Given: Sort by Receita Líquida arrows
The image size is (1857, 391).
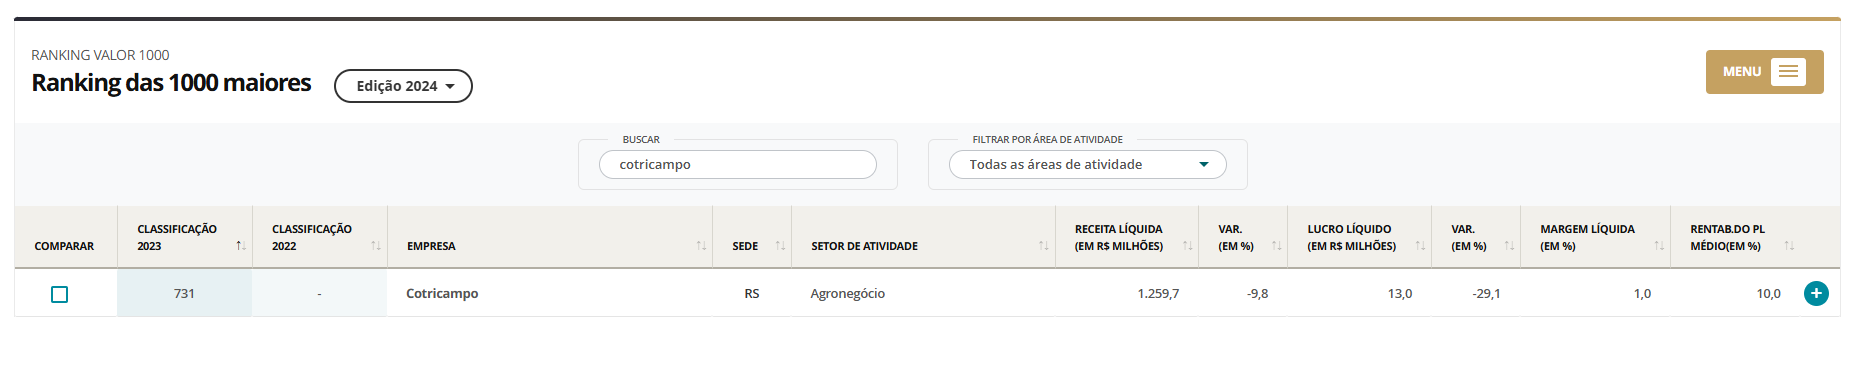Looking at the screenshot, I should 1187,246.
